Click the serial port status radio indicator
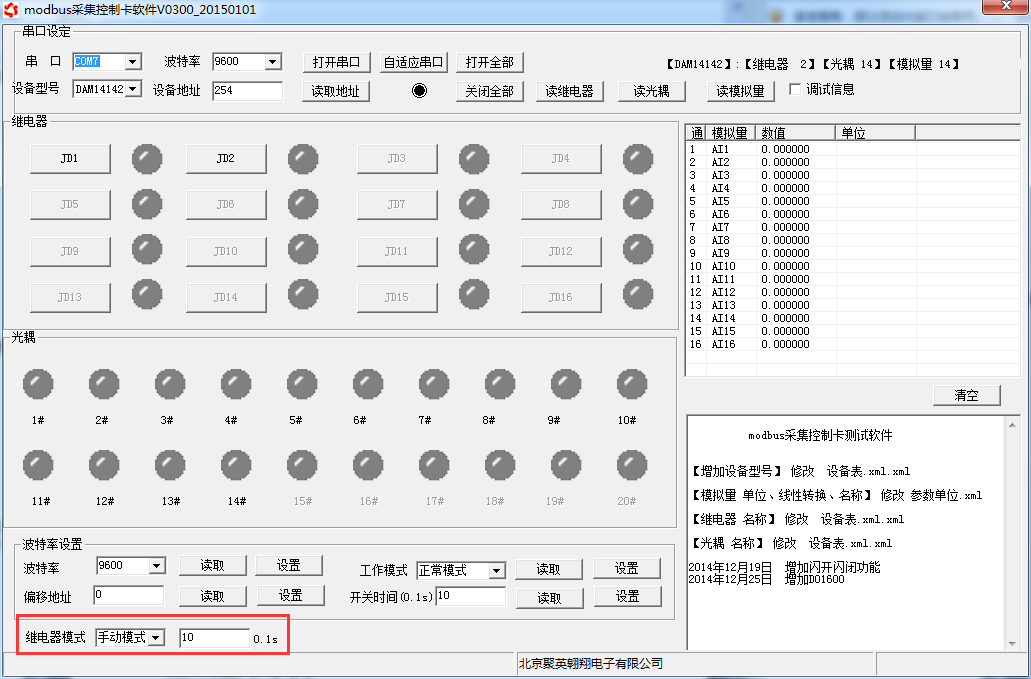1031x679 pixels. point(419,90)
